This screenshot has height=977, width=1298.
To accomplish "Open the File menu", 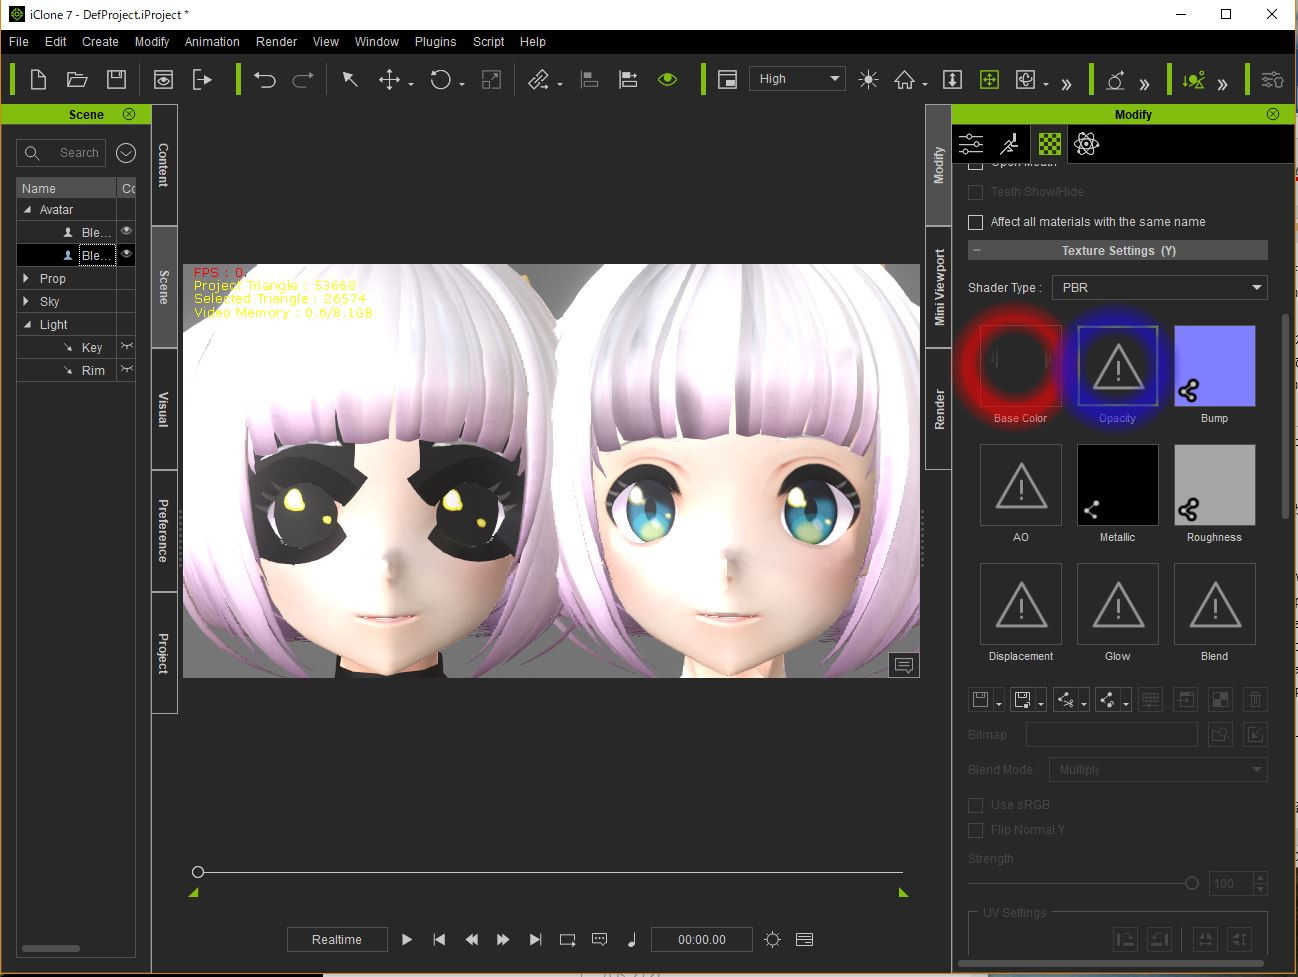I will pyautogui.click(x=19, y=42).
